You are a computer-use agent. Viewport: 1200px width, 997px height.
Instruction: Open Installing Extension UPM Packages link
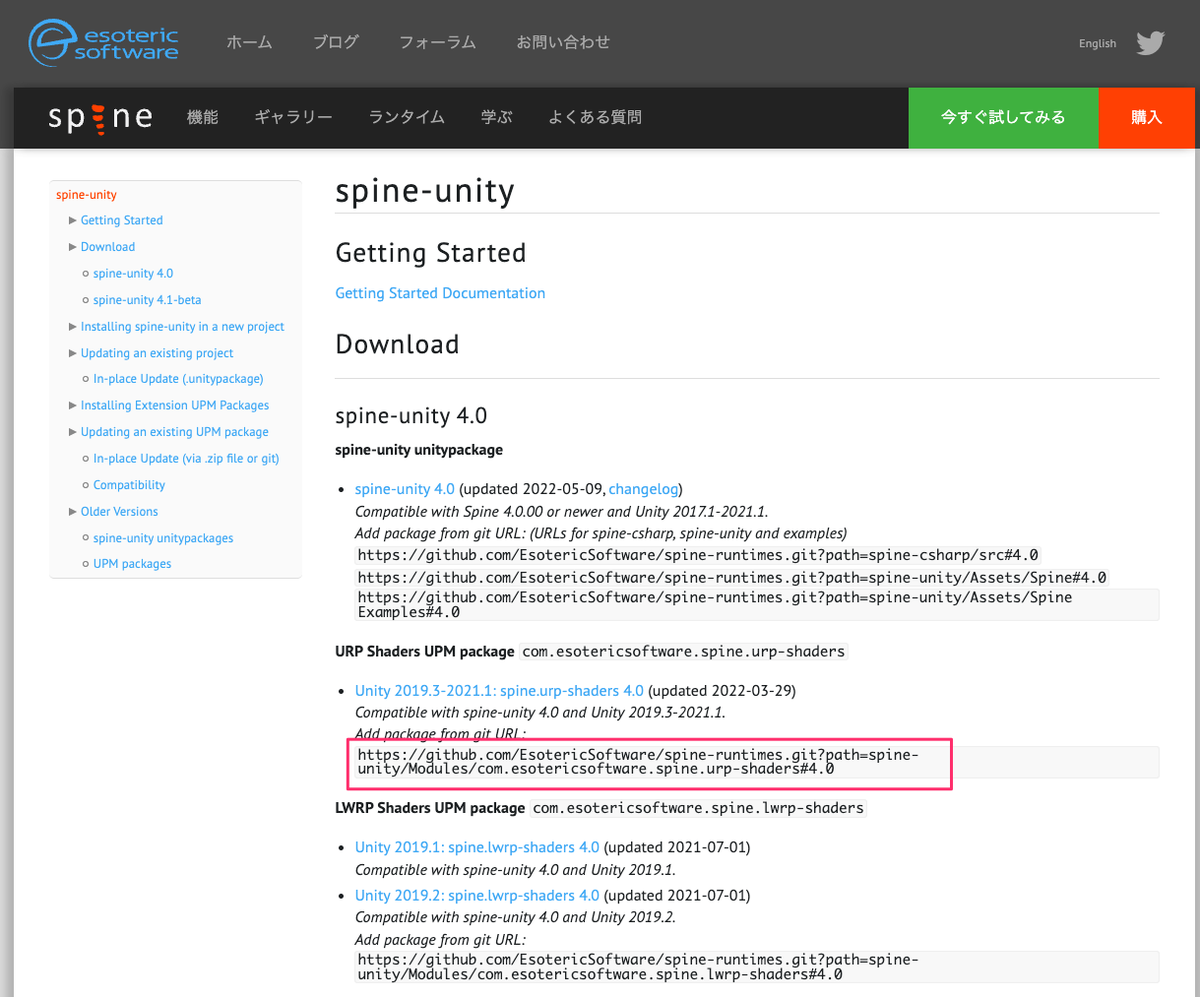coord(175,406)
